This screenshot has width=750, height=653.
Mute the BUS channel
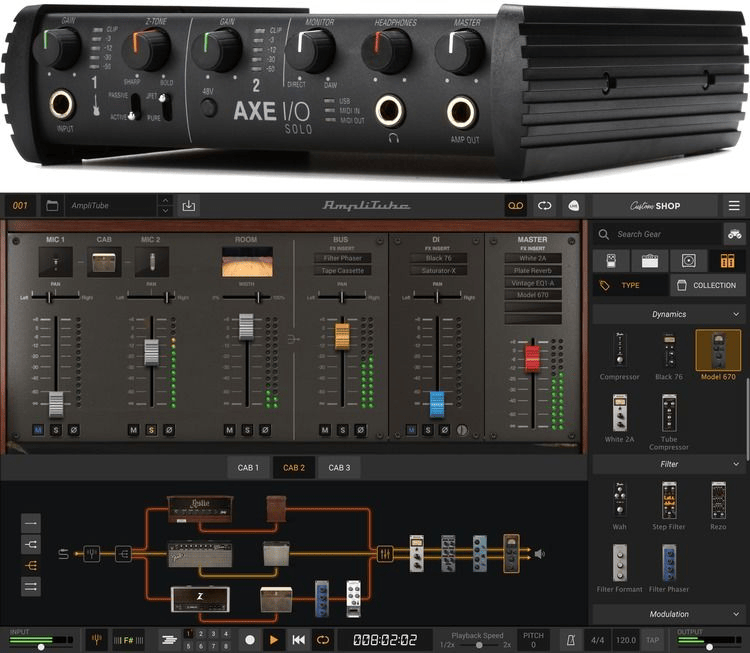(325, 430)
